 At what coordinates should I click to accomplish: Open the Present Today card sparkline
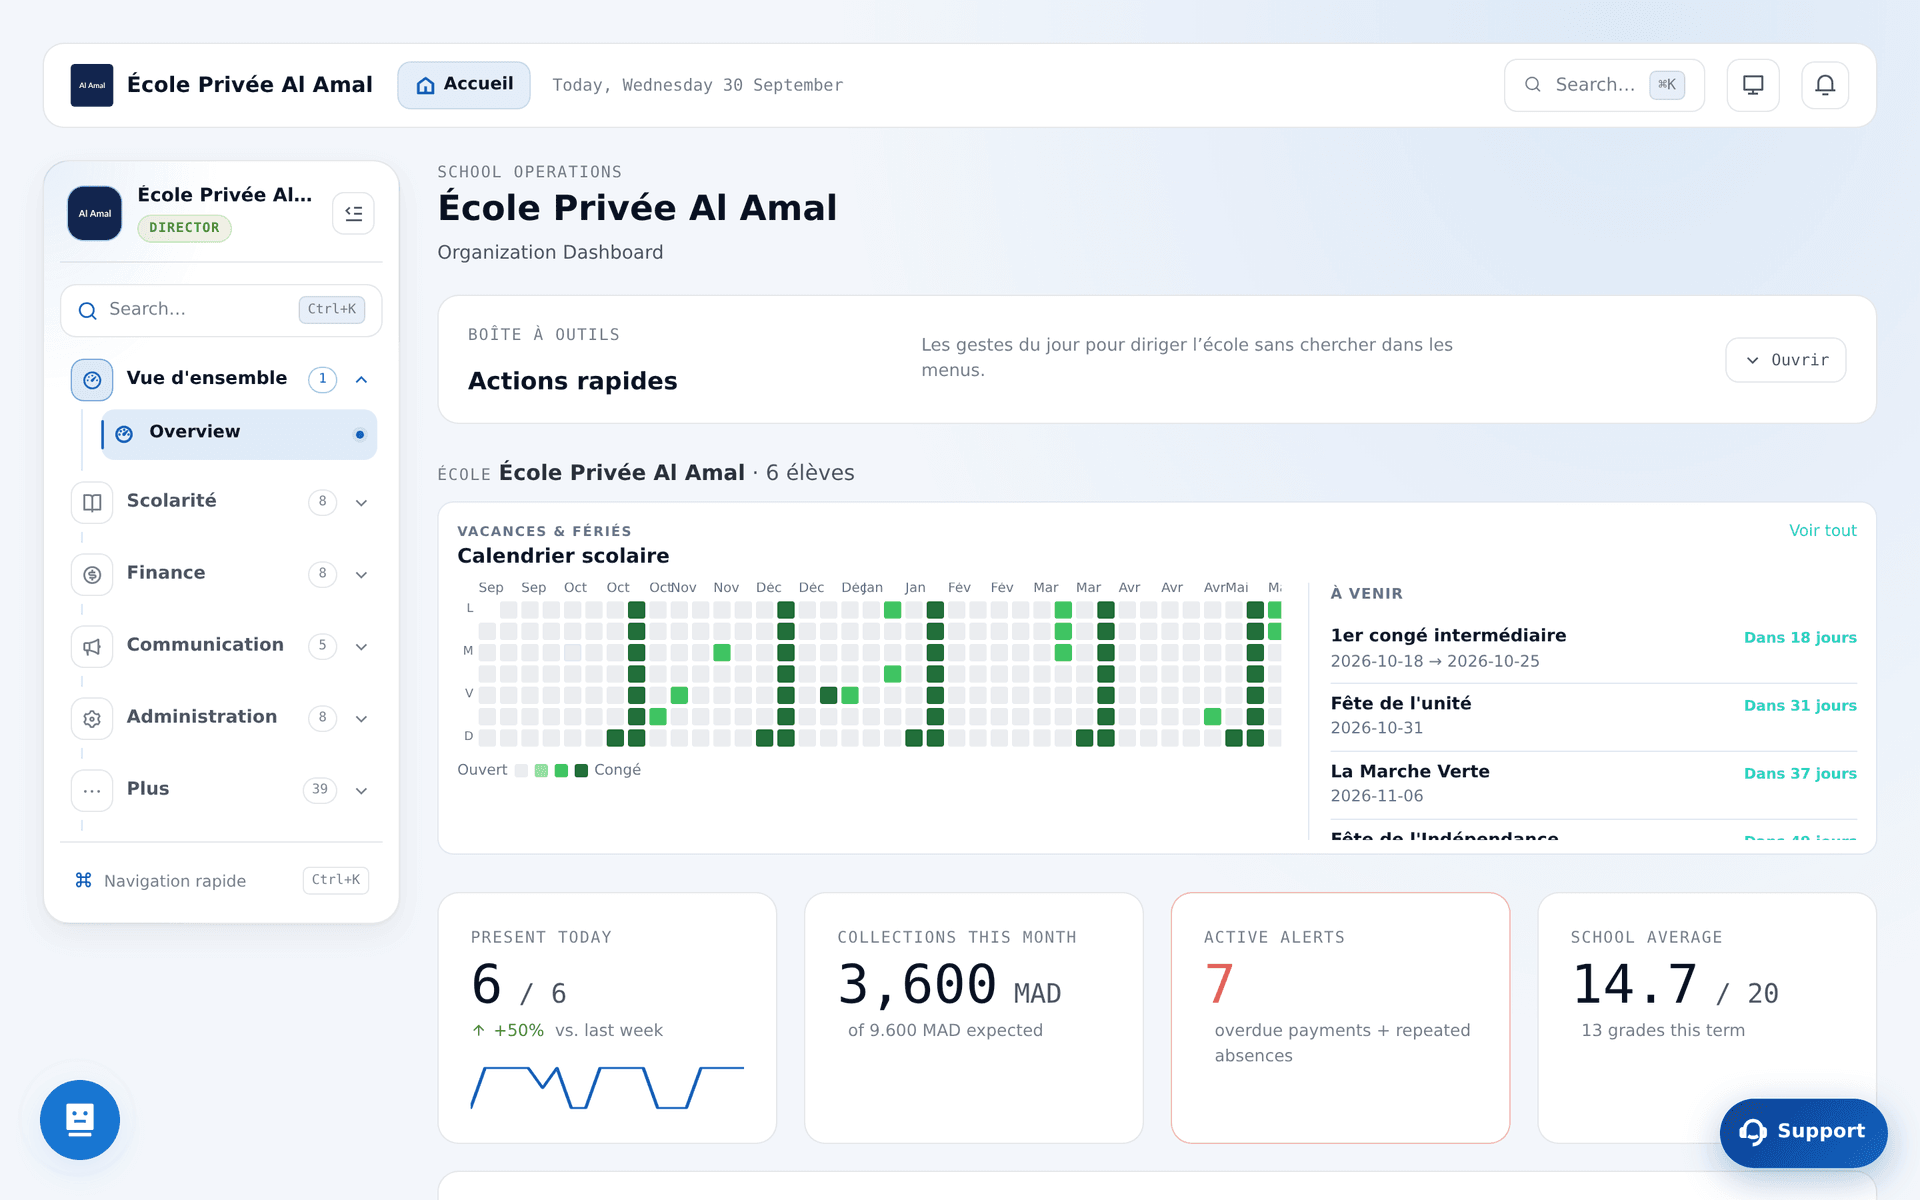[607, 1088]
